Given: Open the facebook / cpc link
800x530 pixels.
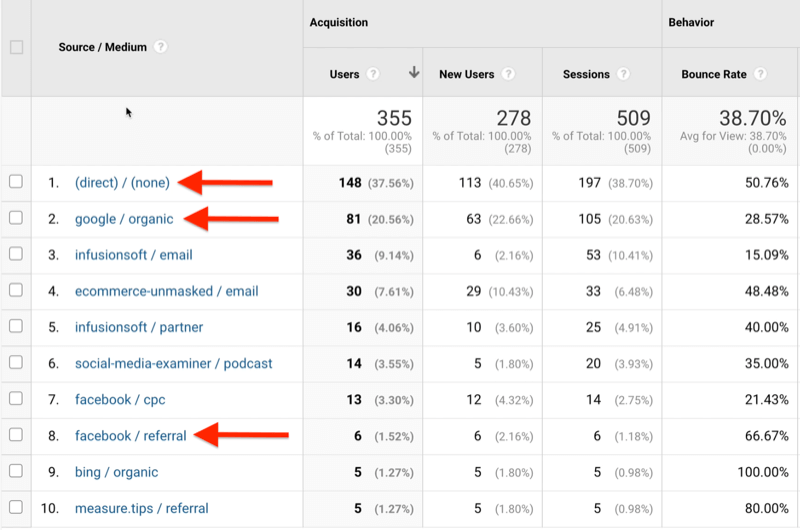Looking at the screenshot, I should pos(120,400).
